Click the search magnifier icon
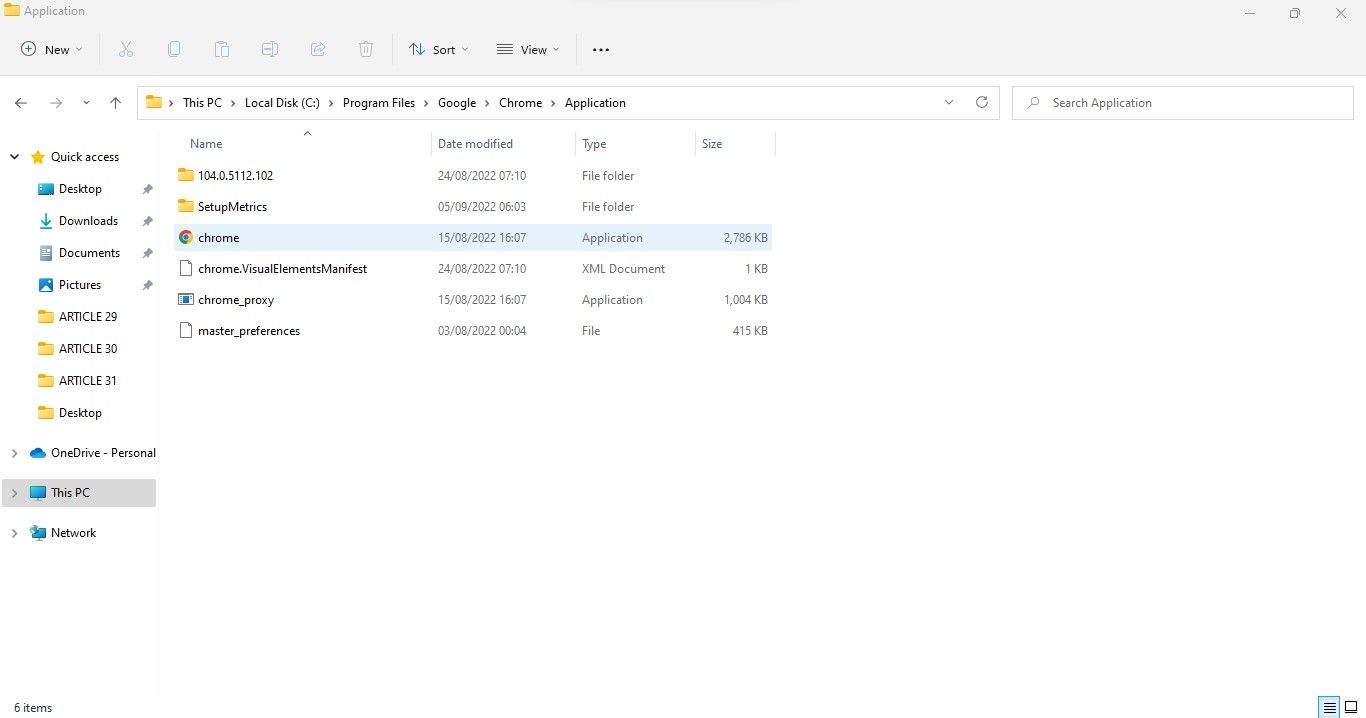The width and height of the screenshot is (1366, 718). [1033, 103]
